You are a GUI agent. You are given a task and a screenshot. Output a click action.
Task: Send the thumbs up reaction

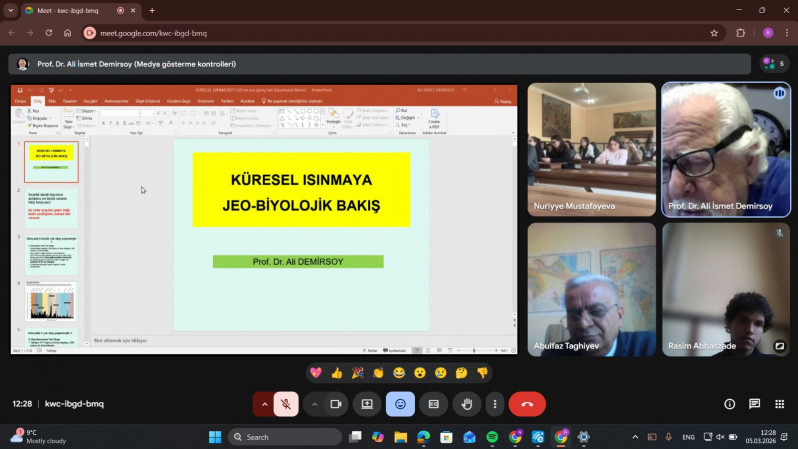337,373
